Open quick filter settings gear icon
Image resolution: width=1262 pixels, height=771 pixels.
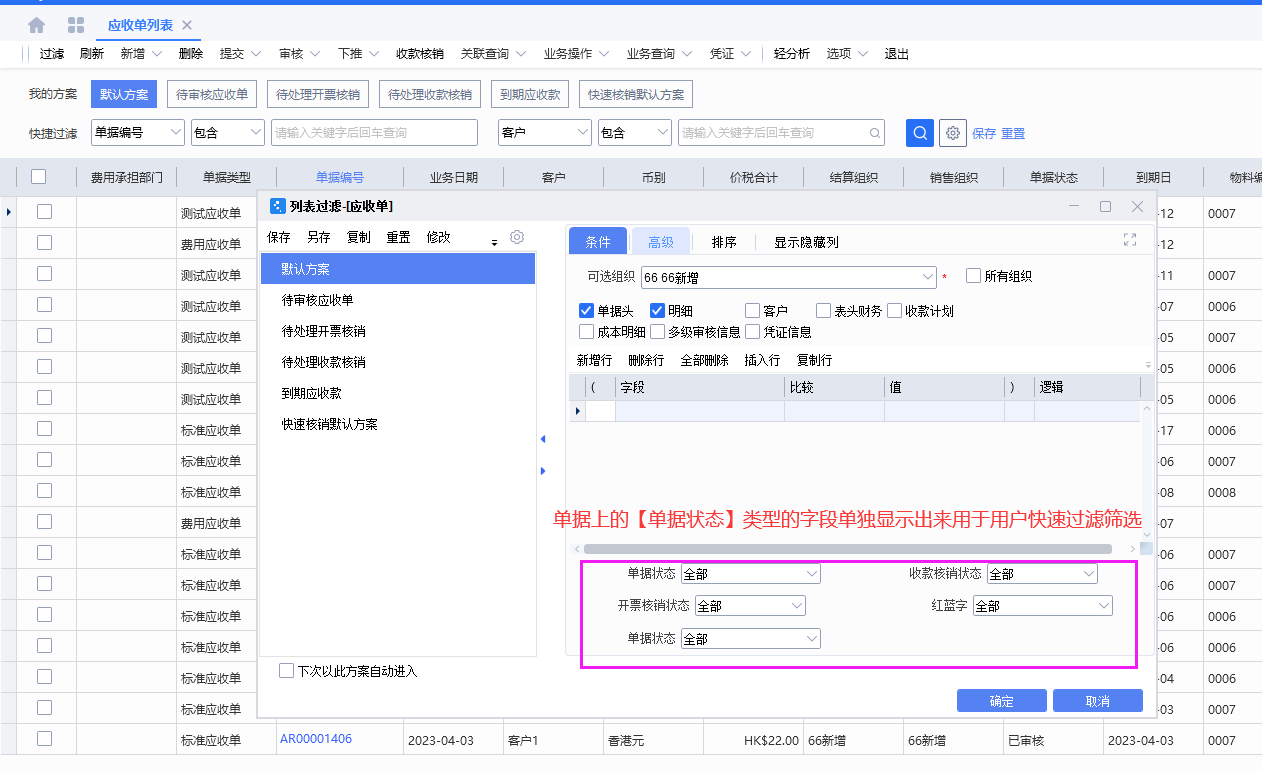click(953, 132)
